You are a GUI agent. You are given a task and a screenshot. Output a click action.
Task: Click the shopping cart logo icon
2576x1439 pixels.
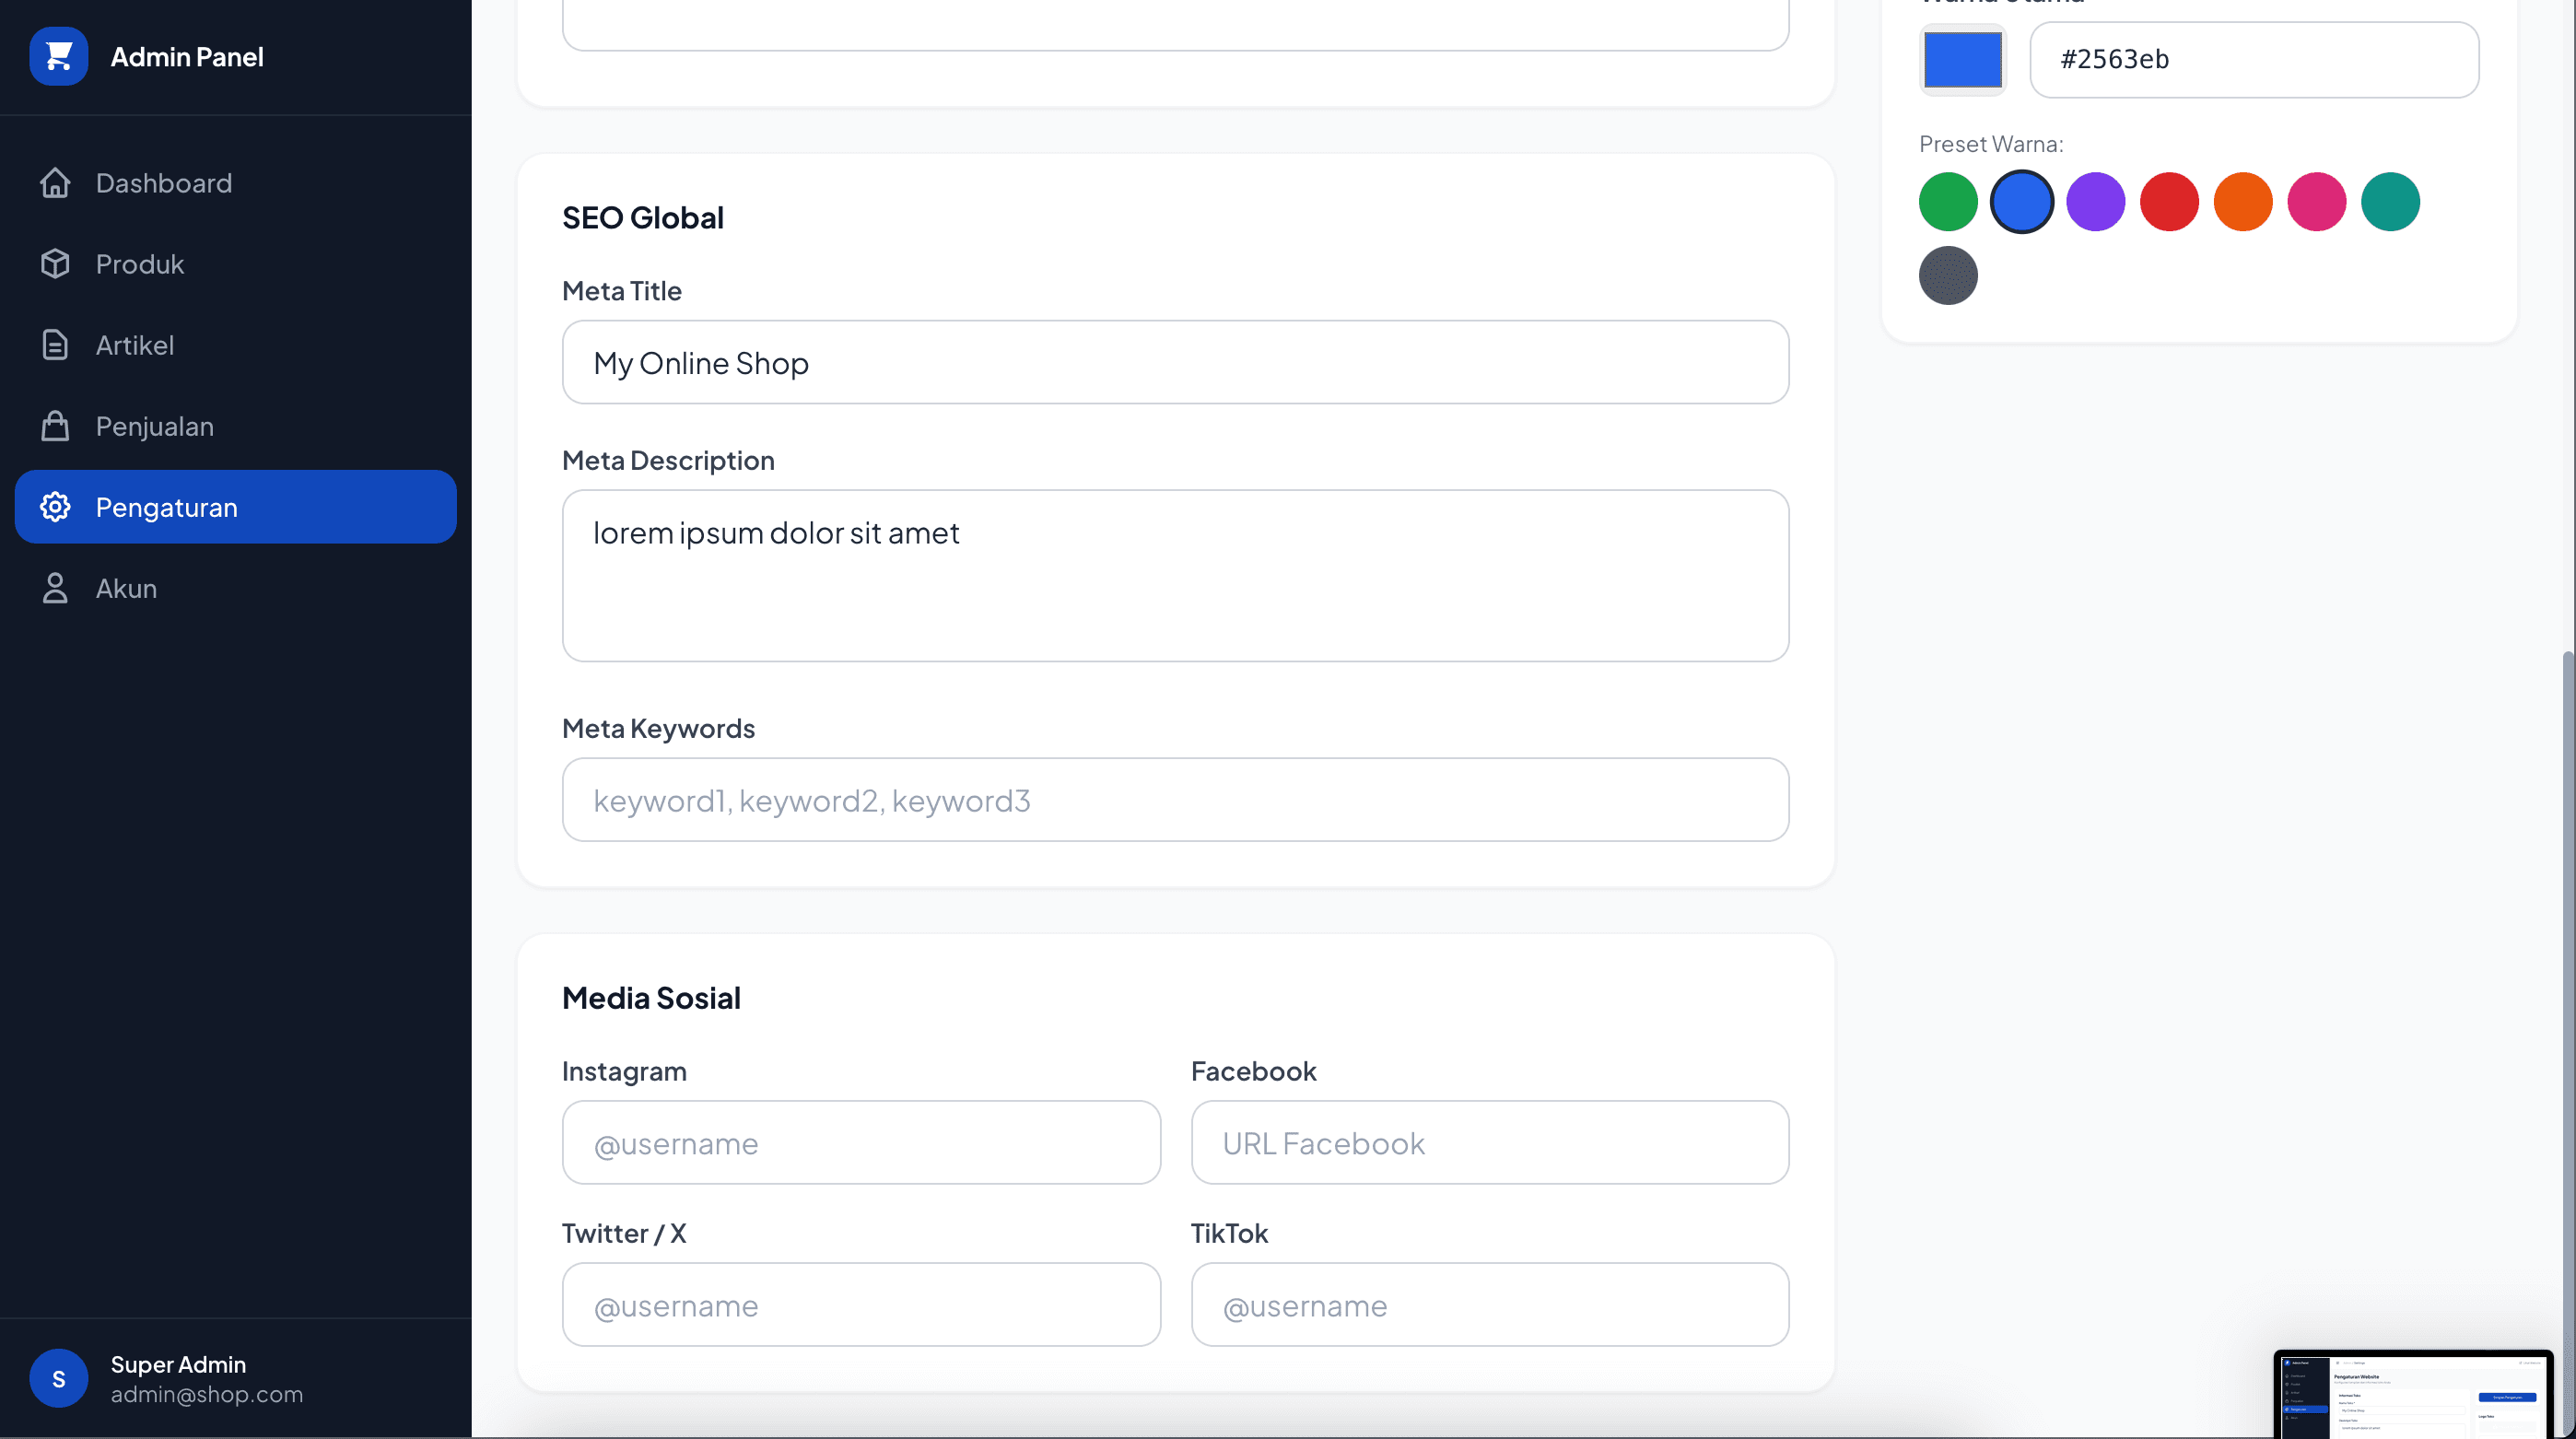[x=58, y=56]
